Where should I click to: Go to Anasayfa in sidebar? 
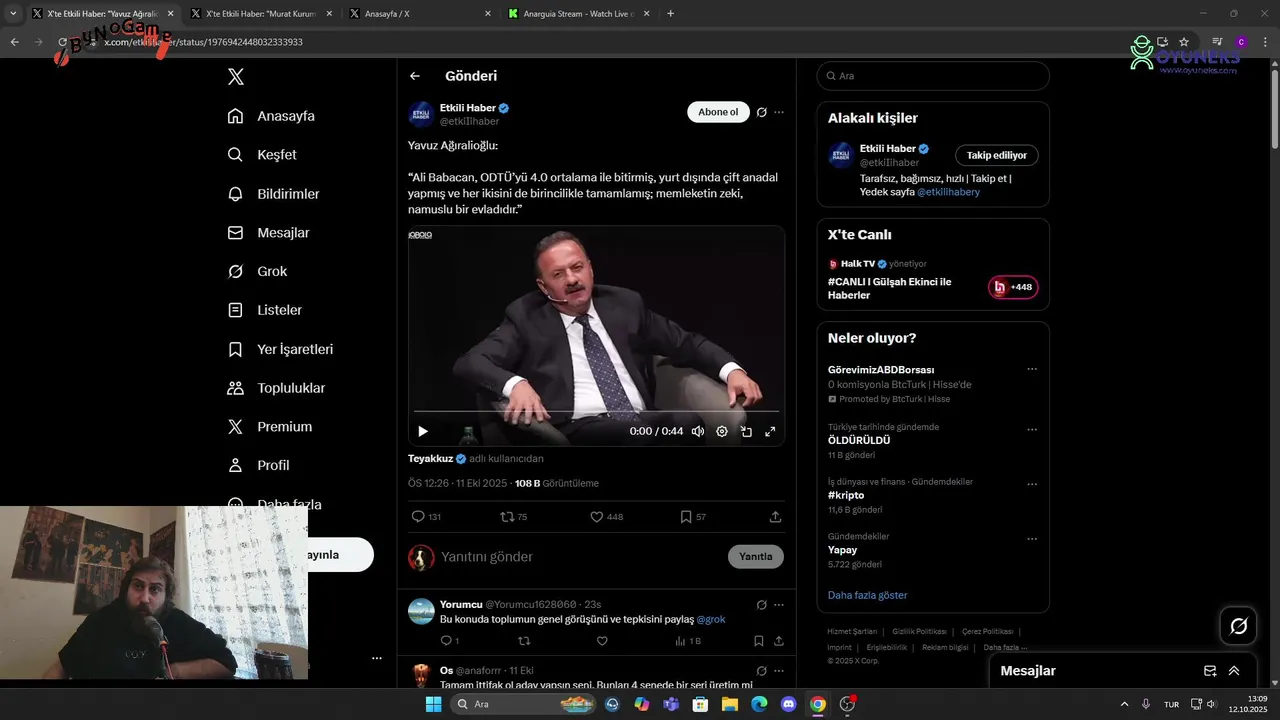(x=271, y=116)
